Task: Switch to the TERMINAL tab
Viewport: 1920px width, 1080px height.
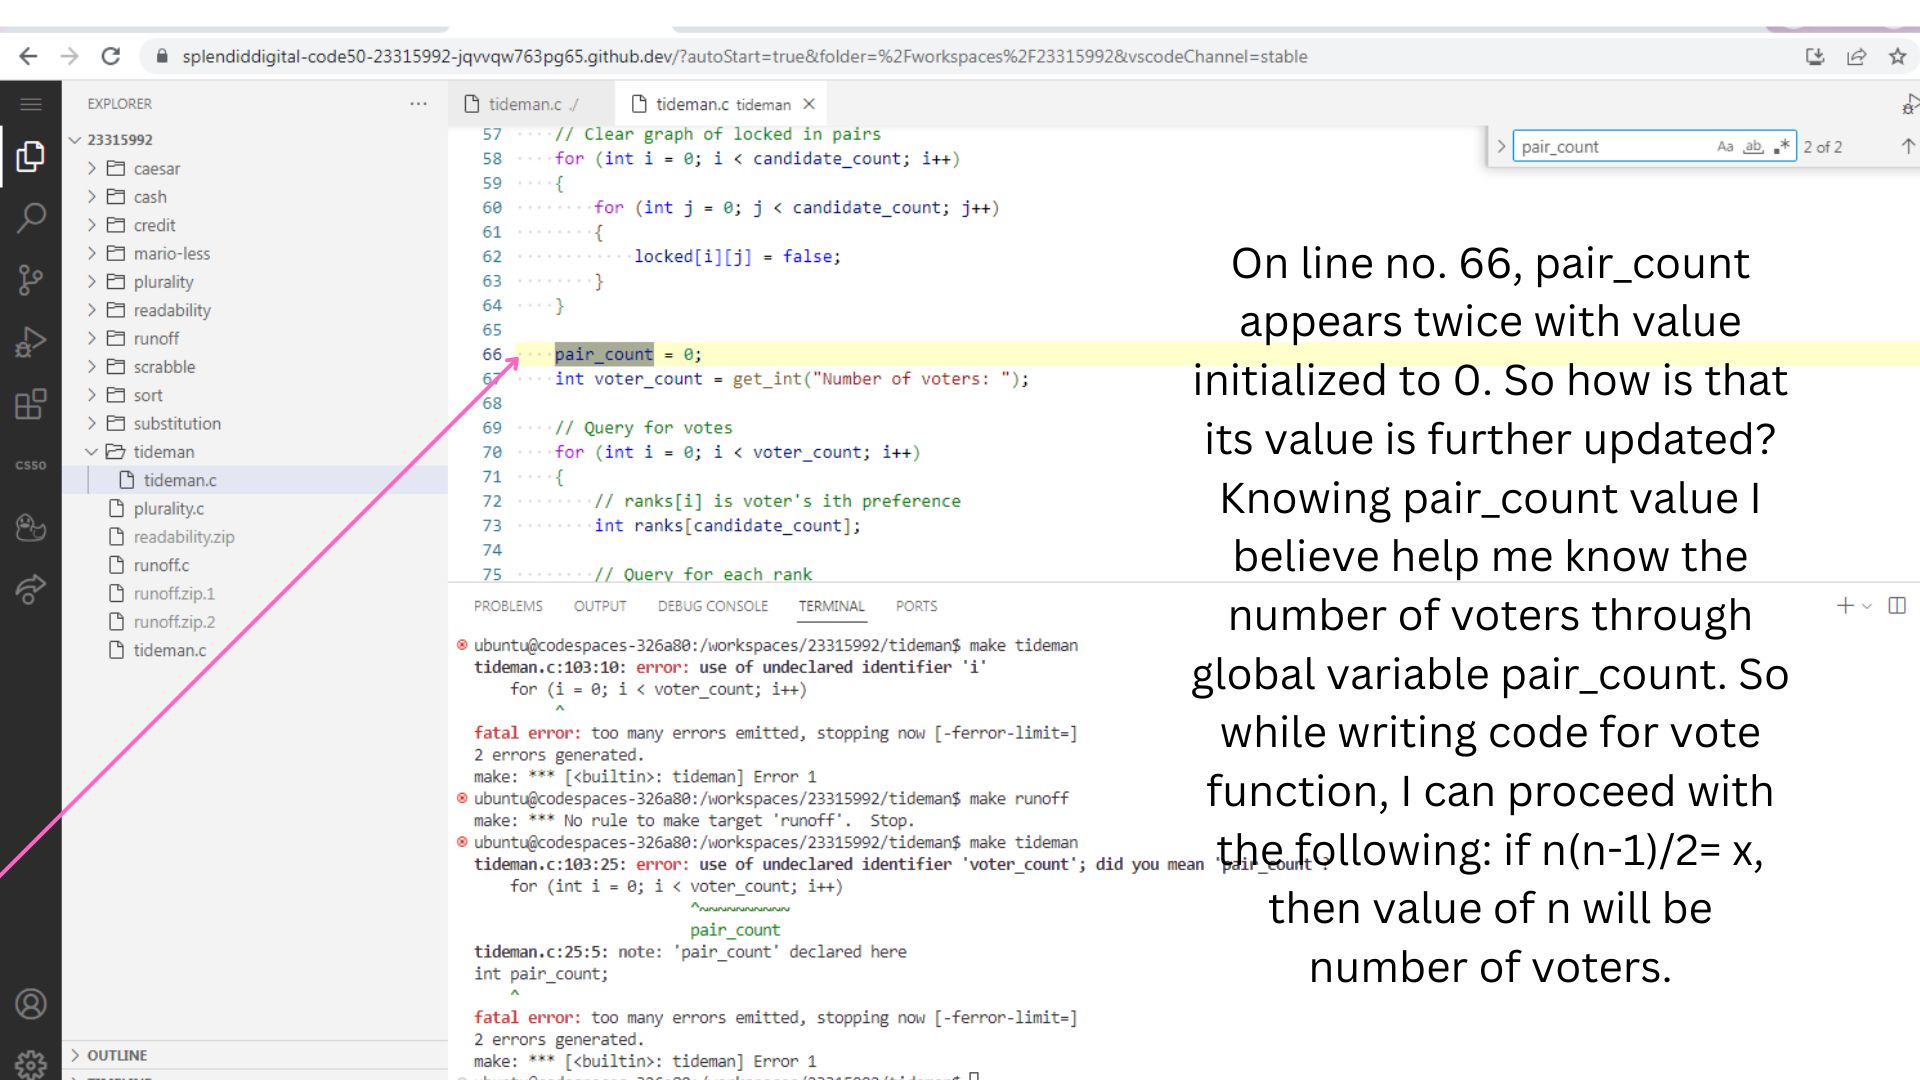Action: point(831,606)
